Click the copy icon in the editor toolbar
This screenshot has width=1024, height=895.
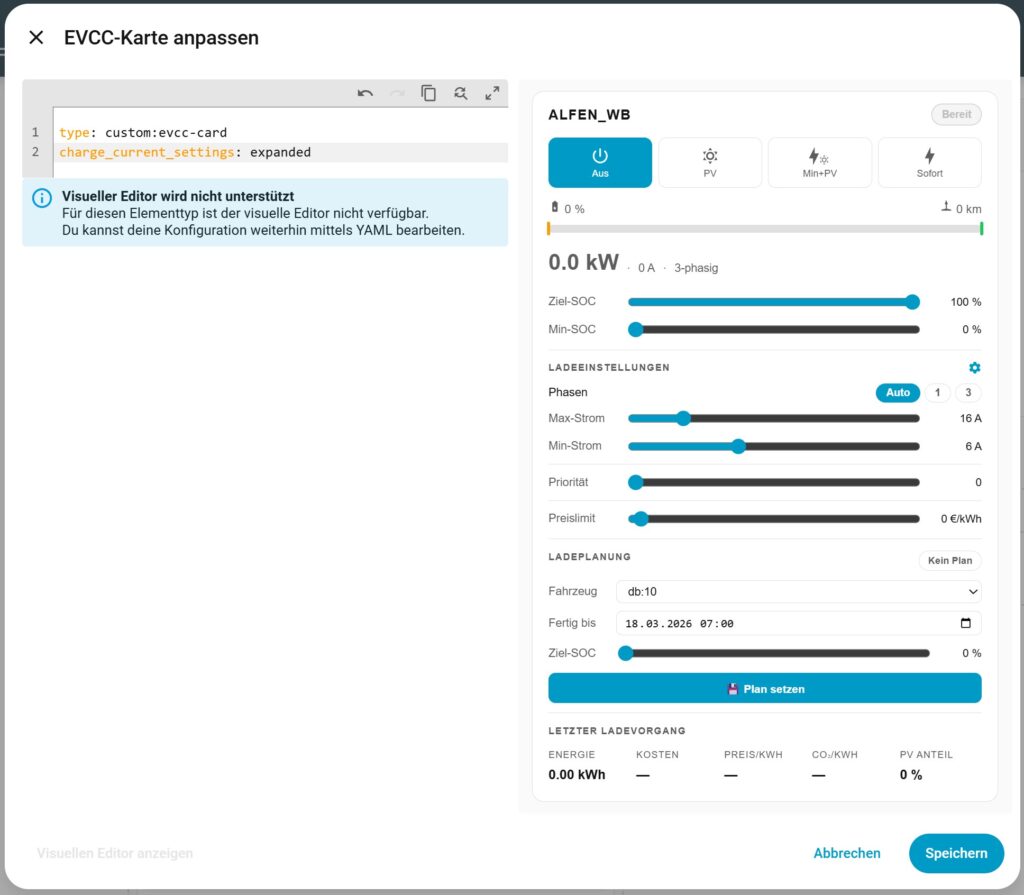428,93
